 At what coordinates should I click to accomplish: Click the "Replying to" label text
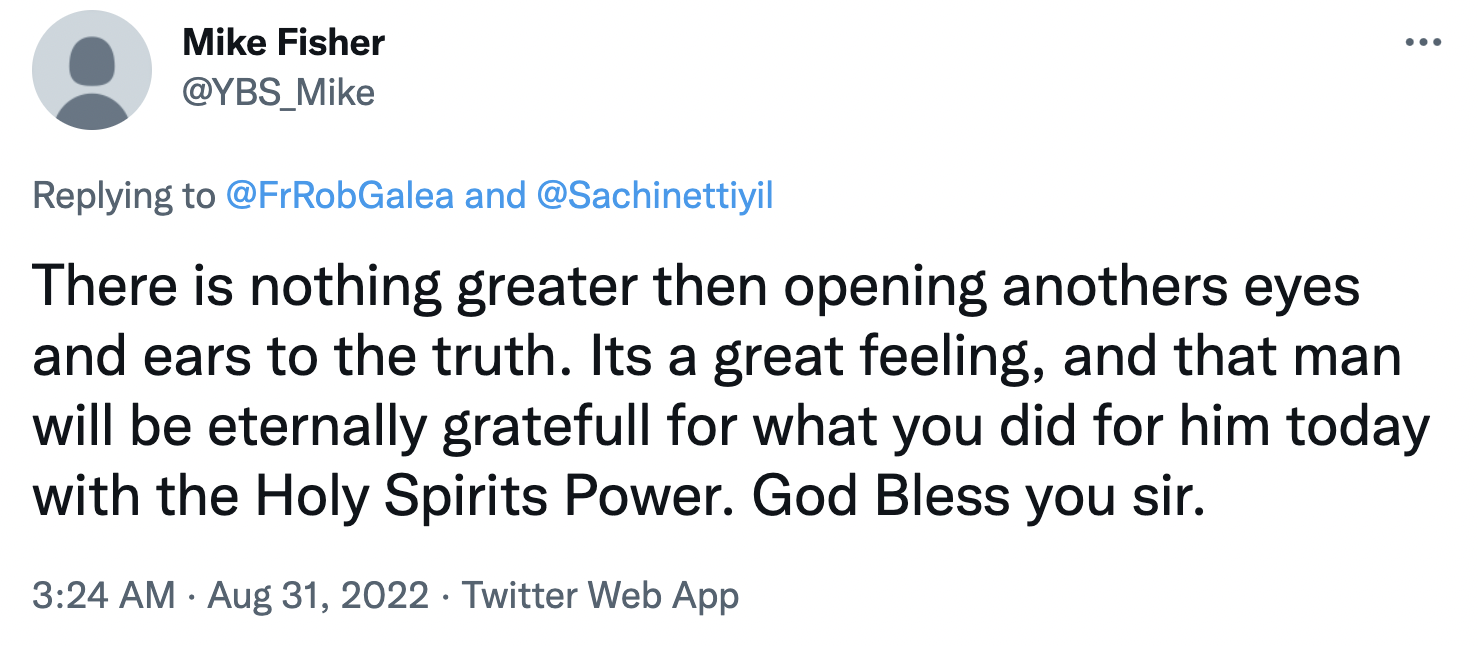pyautogui.click(x=123, y=195)
